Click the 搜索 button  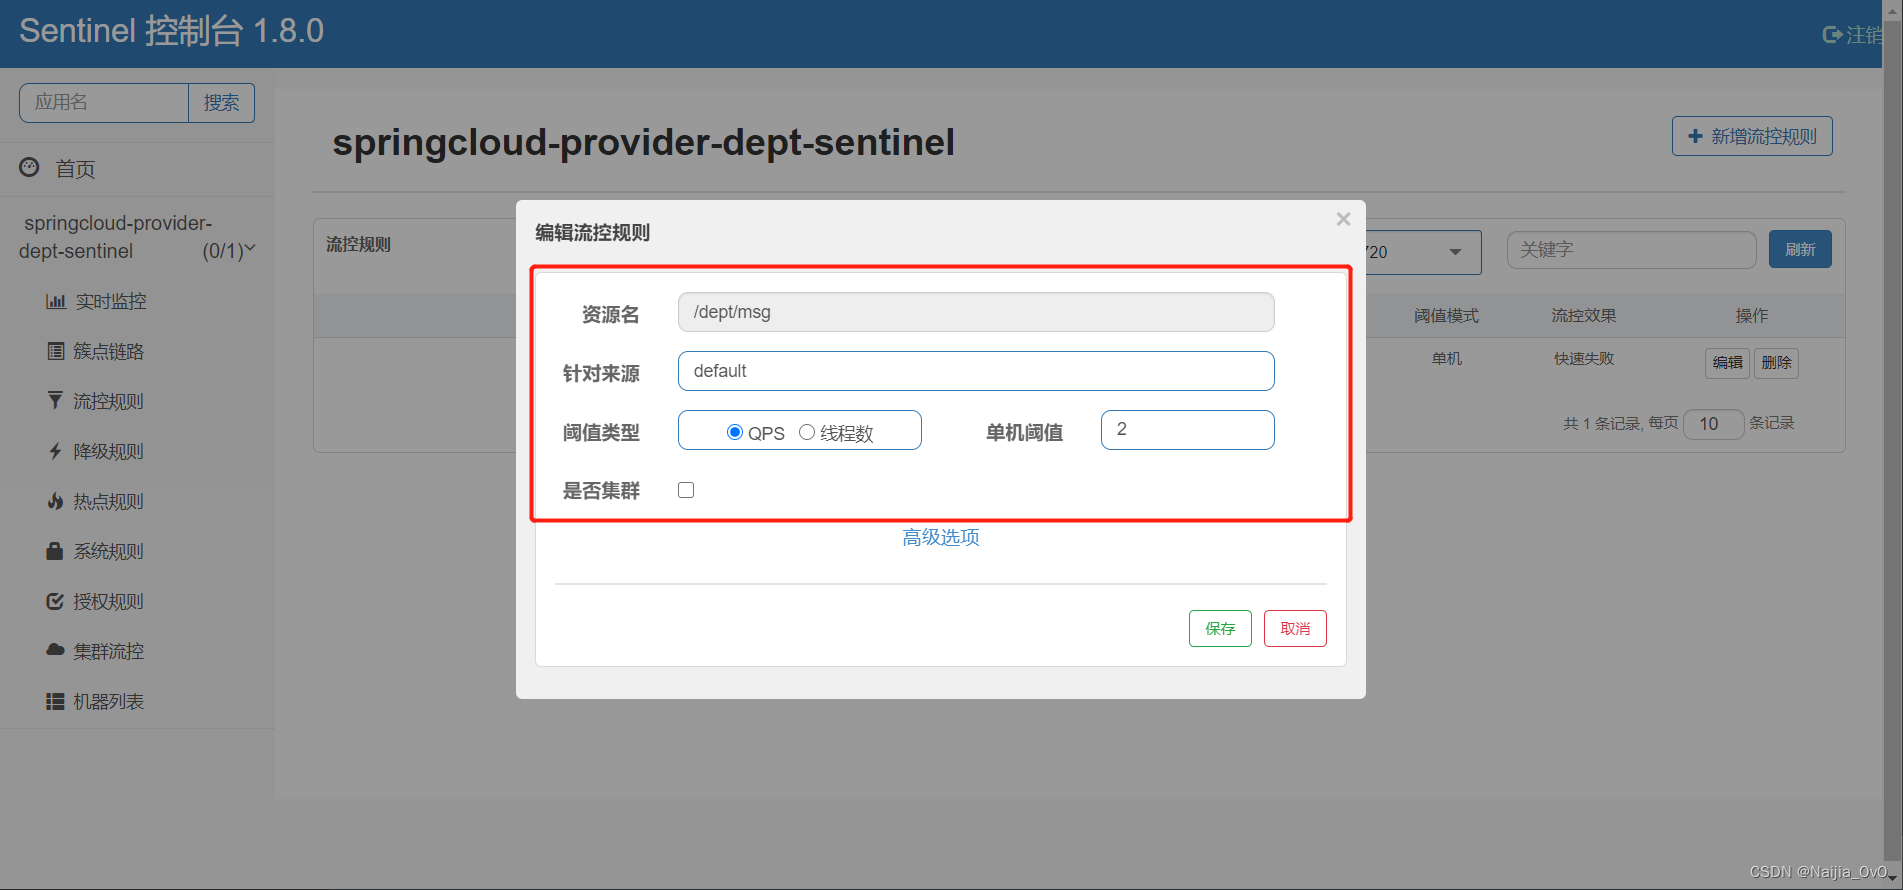coord(222,102)
